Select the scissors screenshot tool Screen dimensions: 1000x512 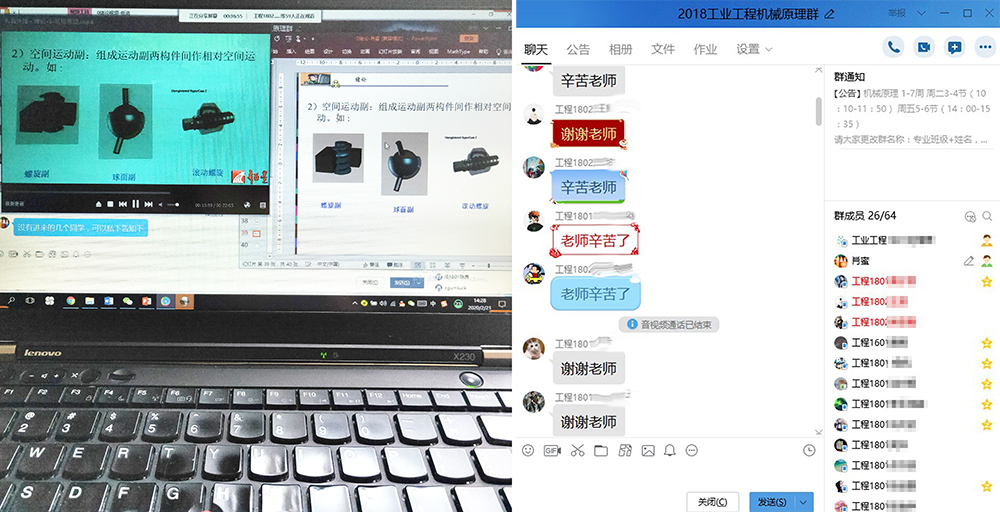[x=578, y=451]
